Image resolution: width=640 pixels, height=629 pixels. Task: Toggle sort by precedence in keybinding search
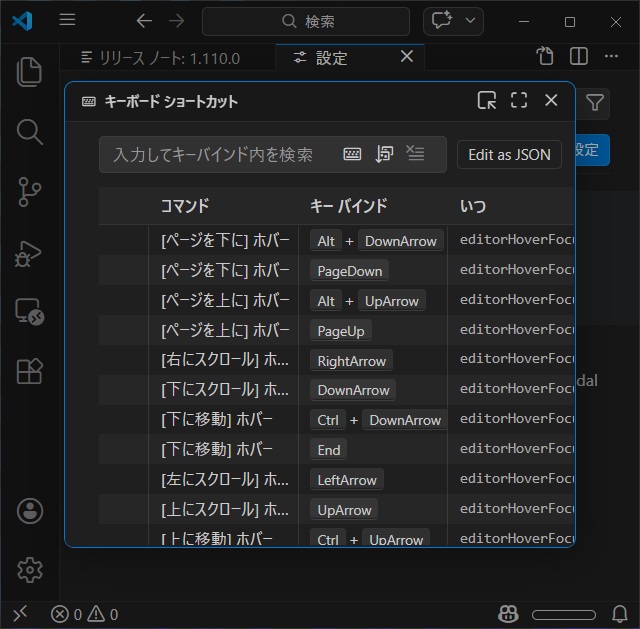[384, 154]
